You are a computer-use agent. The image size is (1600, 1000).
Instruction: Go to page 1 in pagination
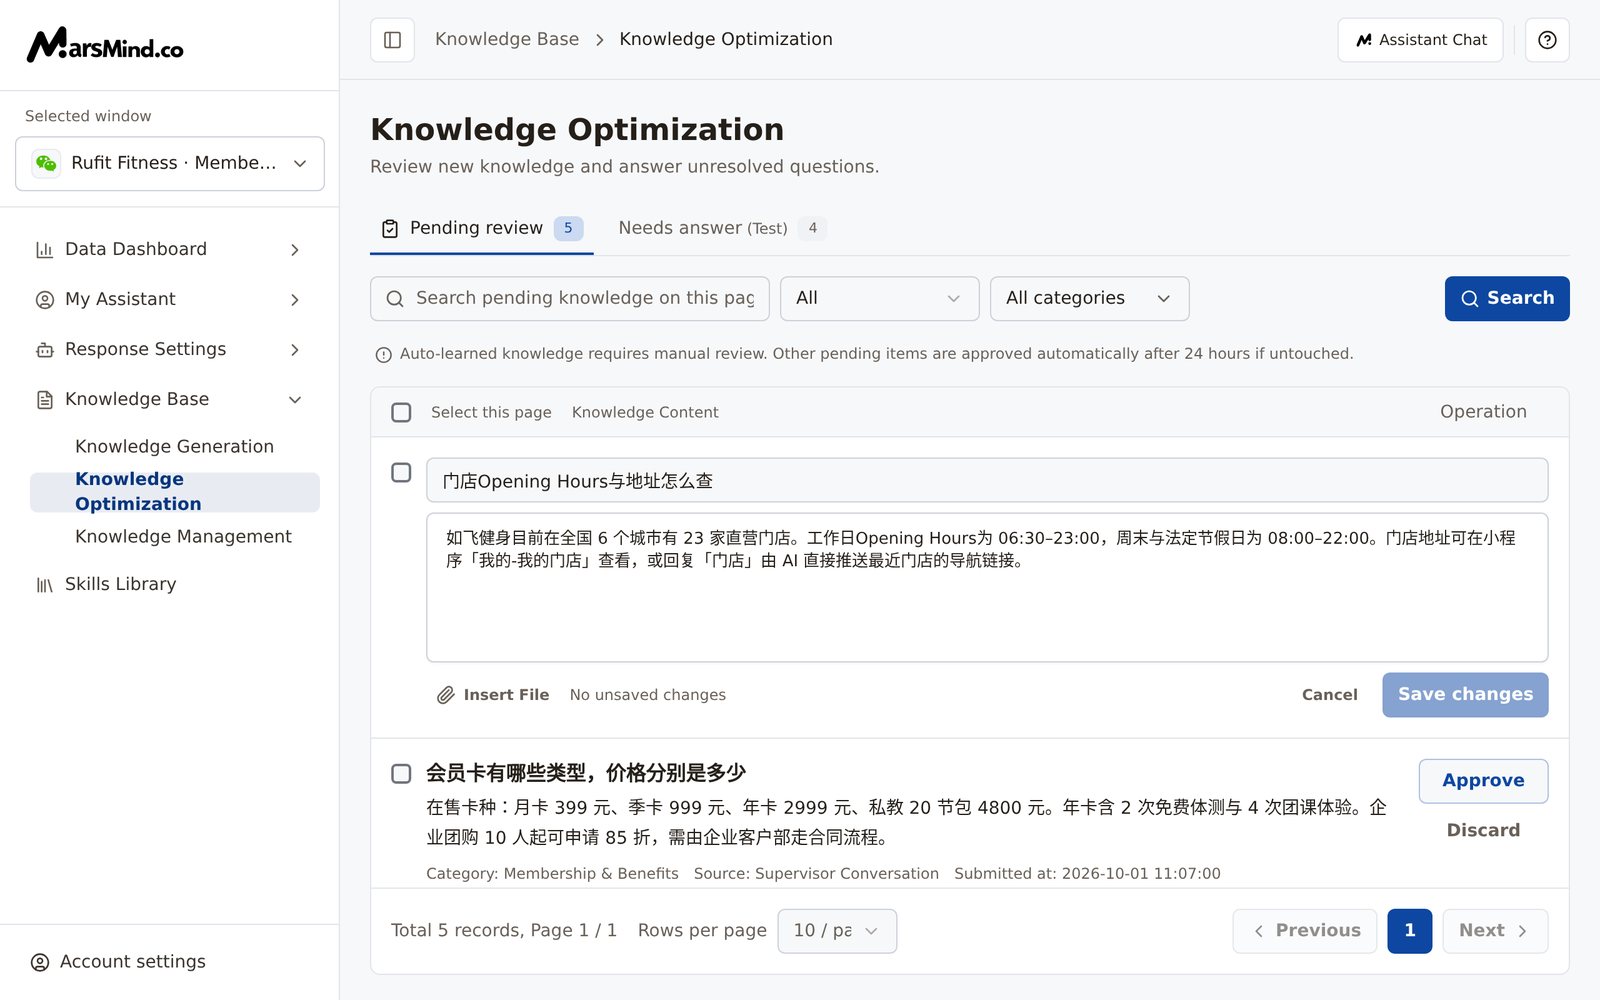point(1410,931)
